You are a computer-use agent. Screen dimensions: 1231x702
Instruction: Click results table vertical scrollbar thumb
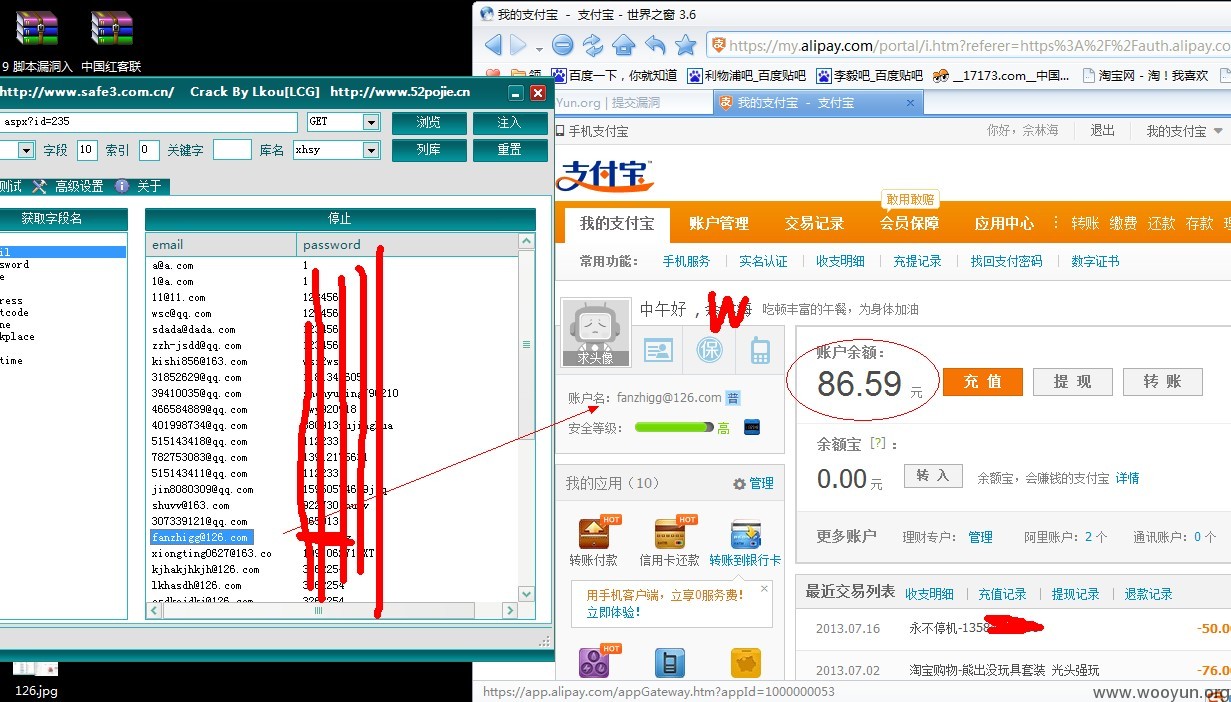pos(527,345)
